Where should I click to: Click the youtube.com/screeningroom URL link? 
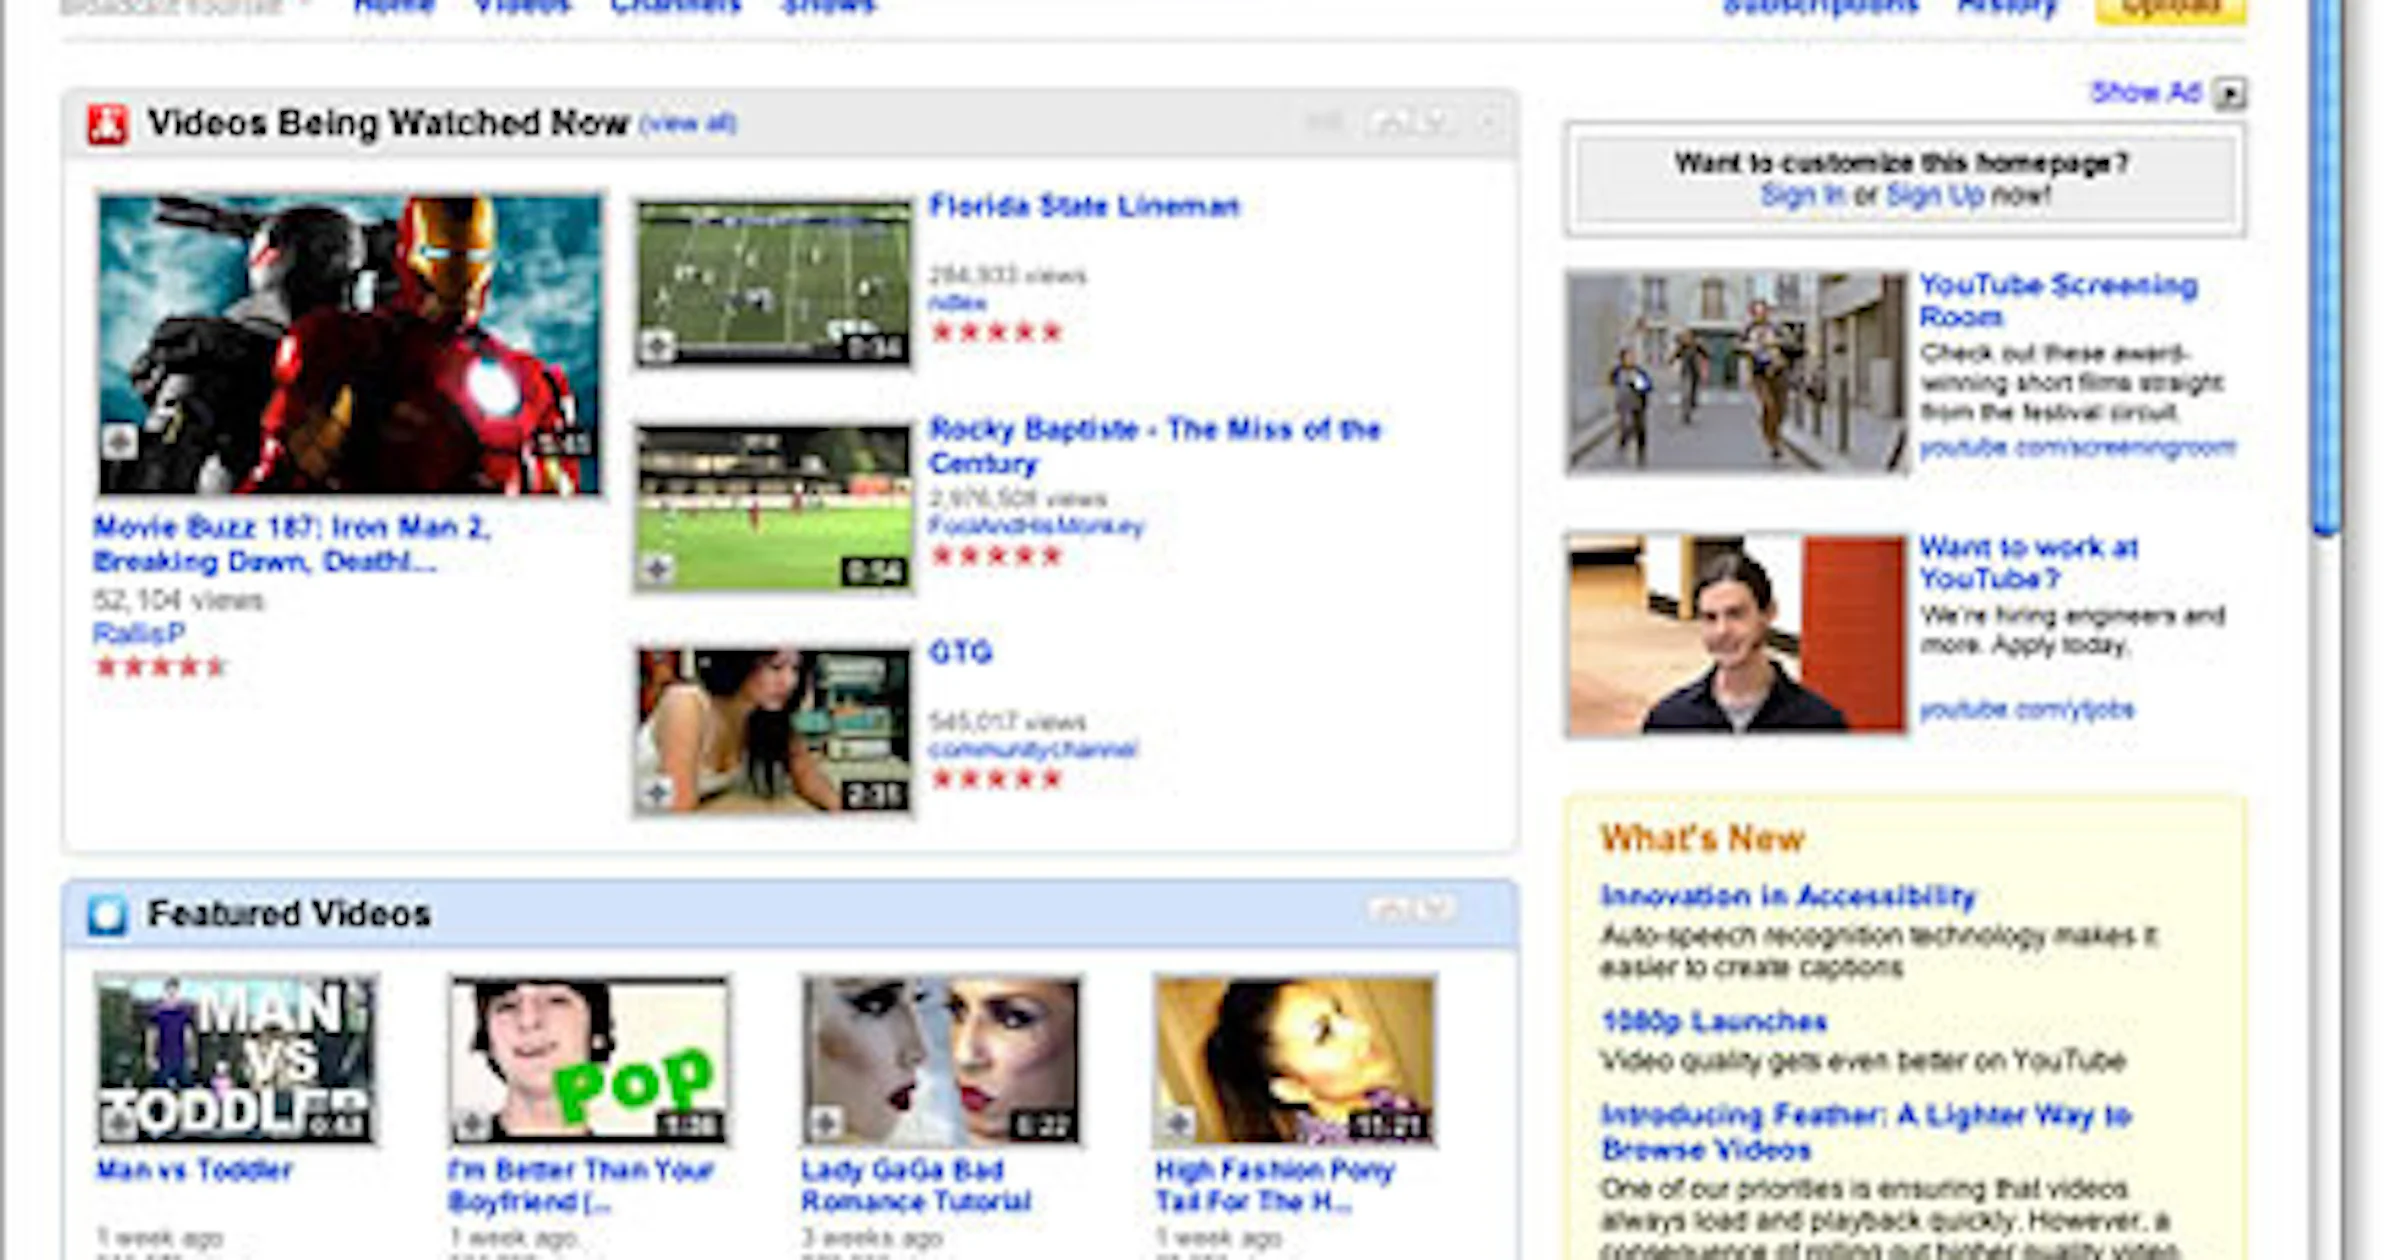point(2077,447)
